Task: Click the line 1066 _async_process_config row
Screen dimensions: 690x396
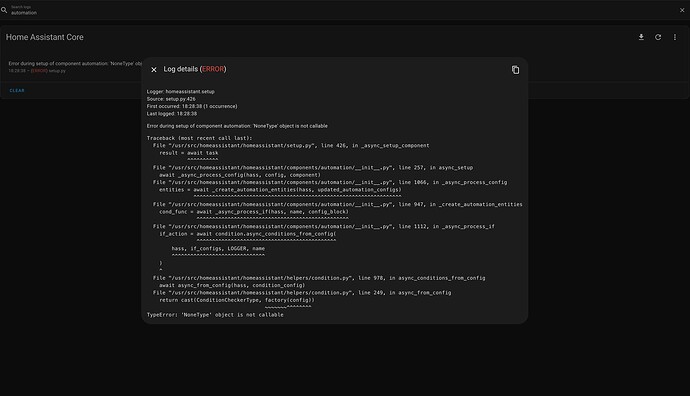Action: click(x=330, y=182)
